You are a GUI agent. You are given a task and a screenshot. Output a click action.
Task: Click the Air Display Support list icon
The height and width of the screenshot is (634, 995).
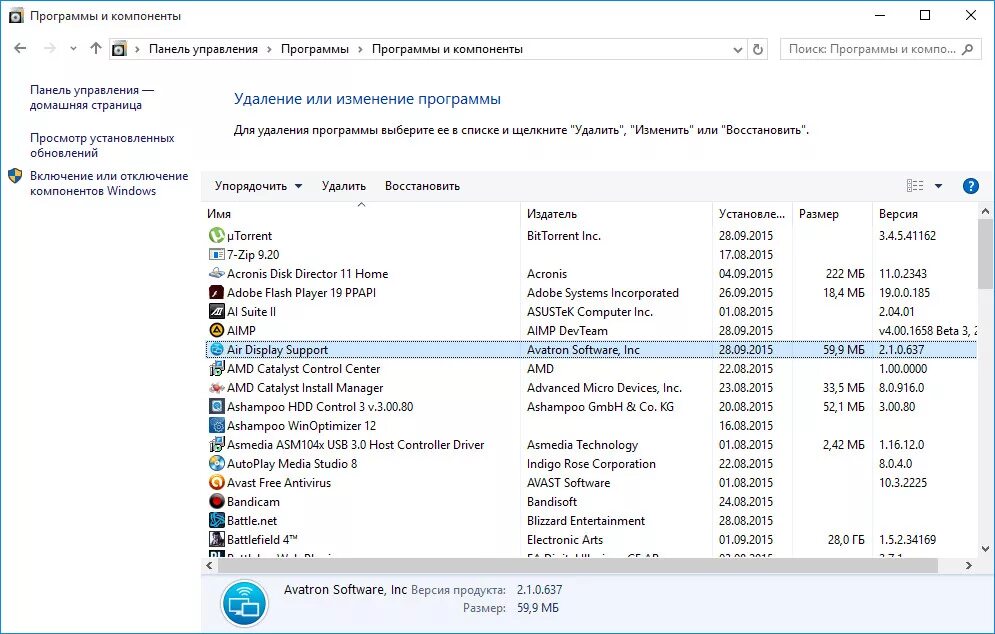click(x=216, y=350)
